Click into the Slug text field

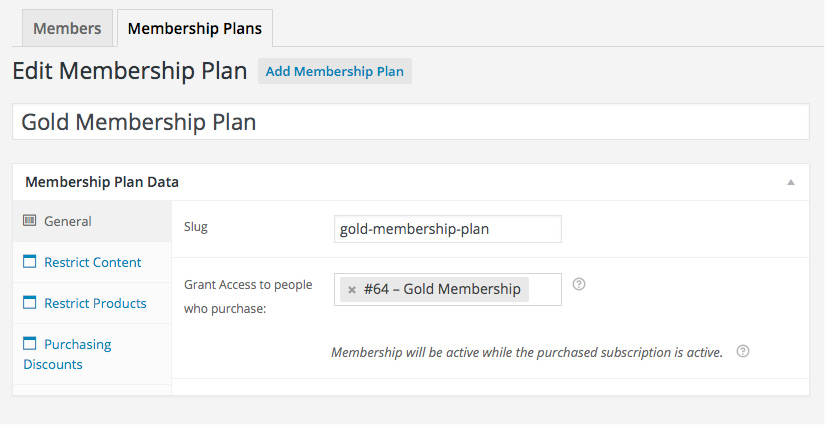tap(448, 229)
